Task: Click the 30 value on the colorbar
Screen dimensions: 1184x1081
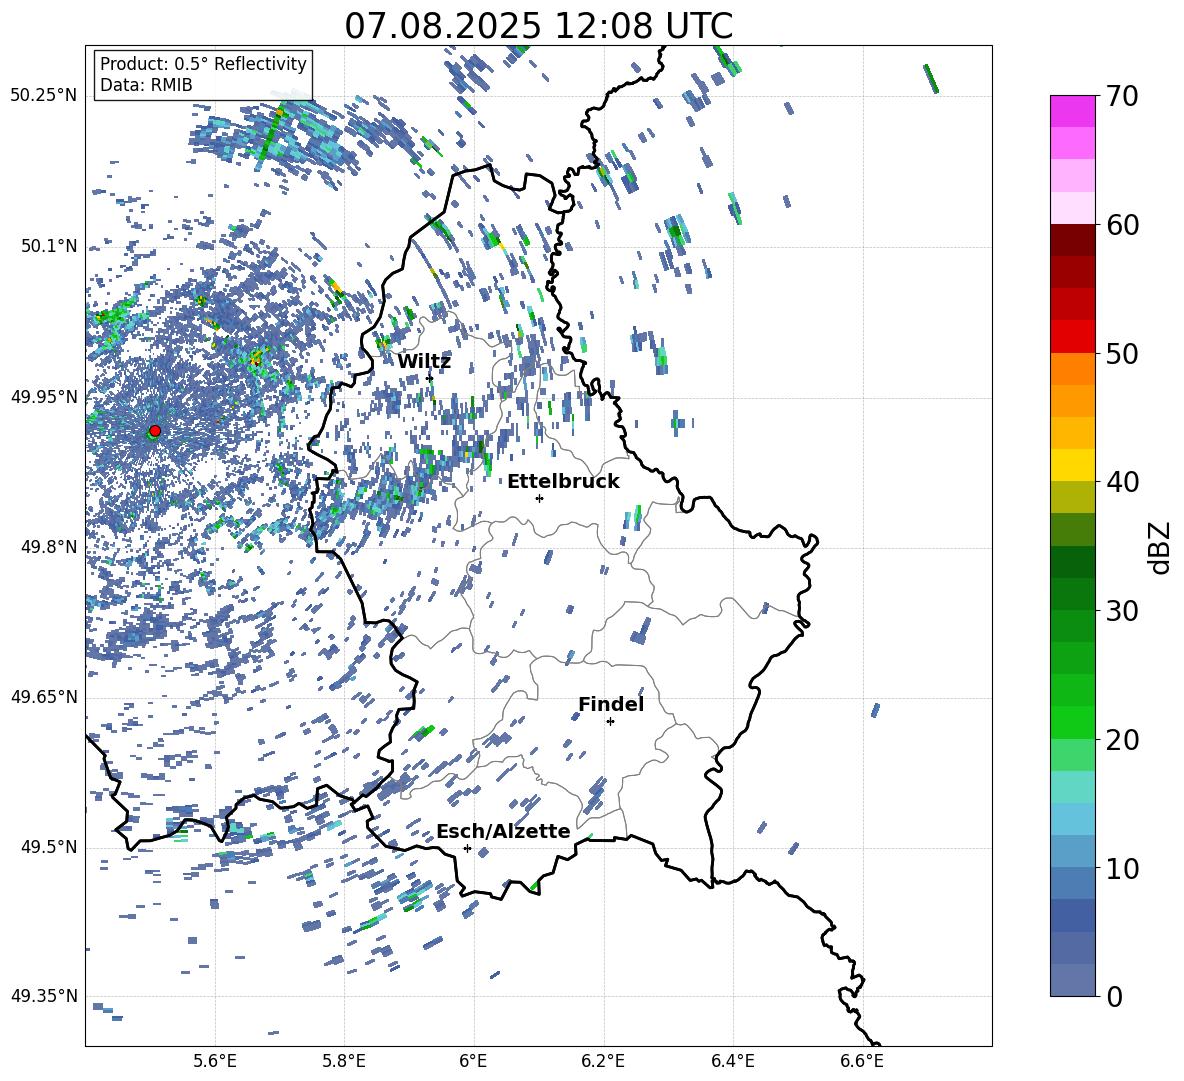Action: tap(1122, 610)
